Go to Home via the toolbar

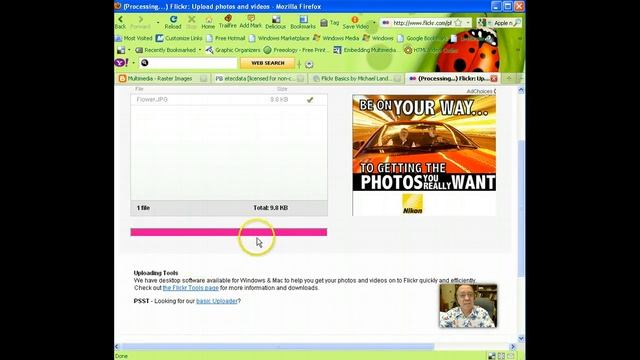click(x=208, y=22)
